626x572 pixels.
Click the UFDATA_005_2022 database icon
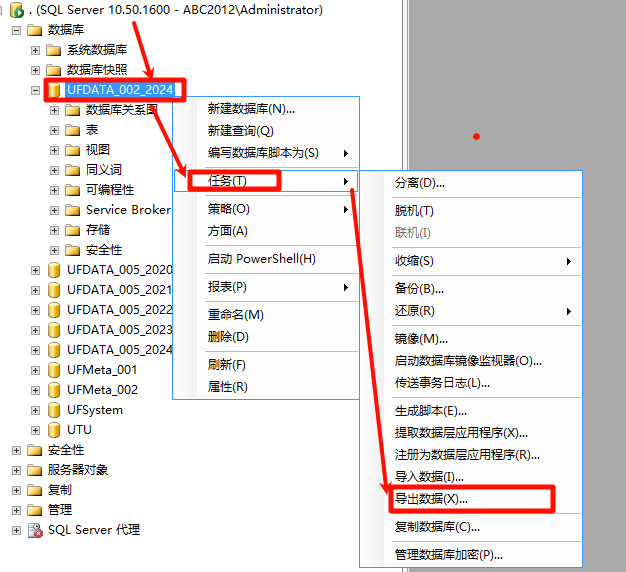coord(54,310)
